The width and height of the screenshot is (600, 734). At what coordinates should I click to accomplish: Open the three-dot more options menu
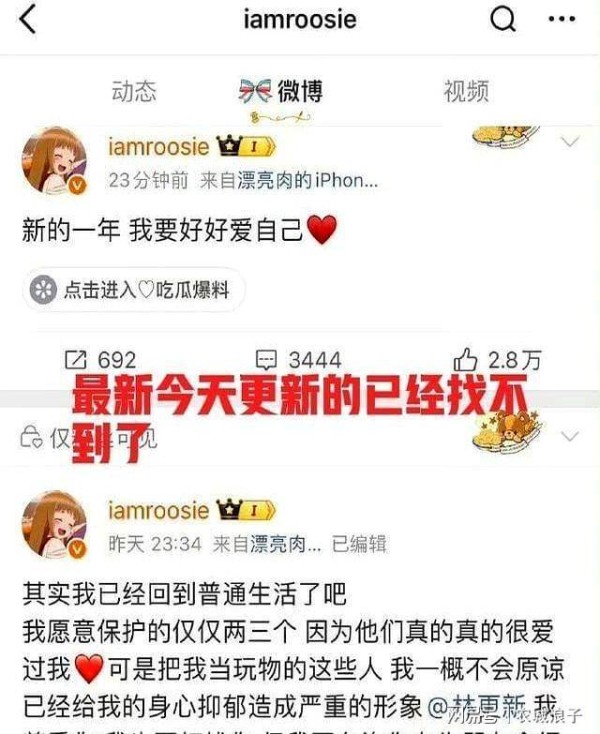click(561, 19)
